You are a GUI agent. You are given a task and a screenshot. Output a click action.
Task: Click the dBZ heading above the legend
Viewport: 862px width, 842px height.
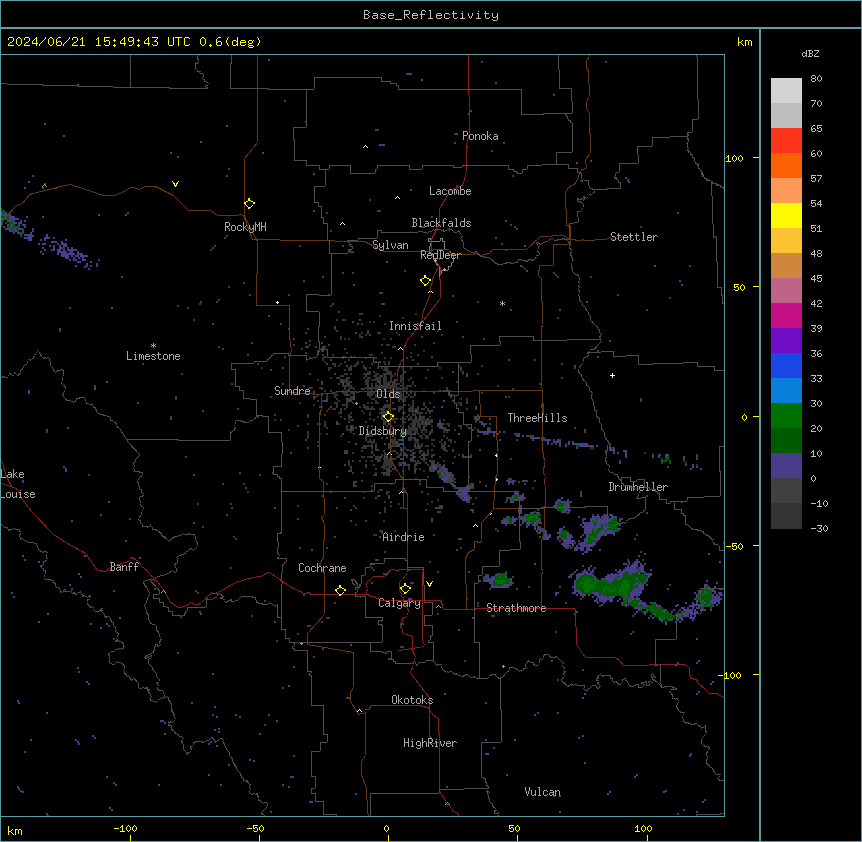coord(810,54)
